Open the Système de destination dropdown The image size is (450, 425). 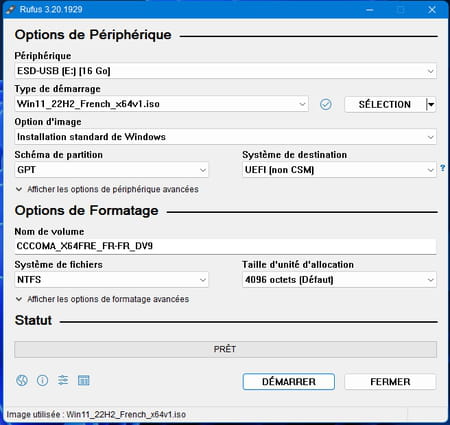(339, 170)
